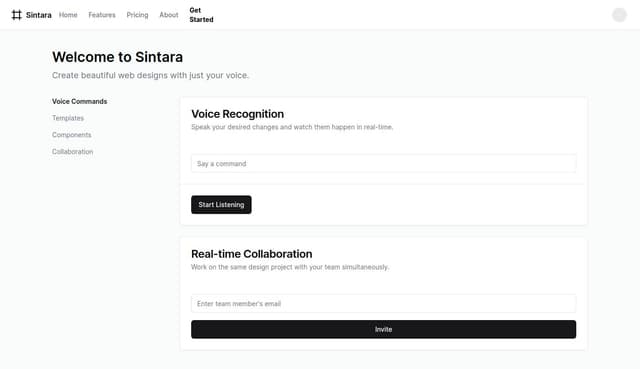The image size is (640, 369).
Task: Open the user avatar in the top right
Action: click(x=619, y=15)
